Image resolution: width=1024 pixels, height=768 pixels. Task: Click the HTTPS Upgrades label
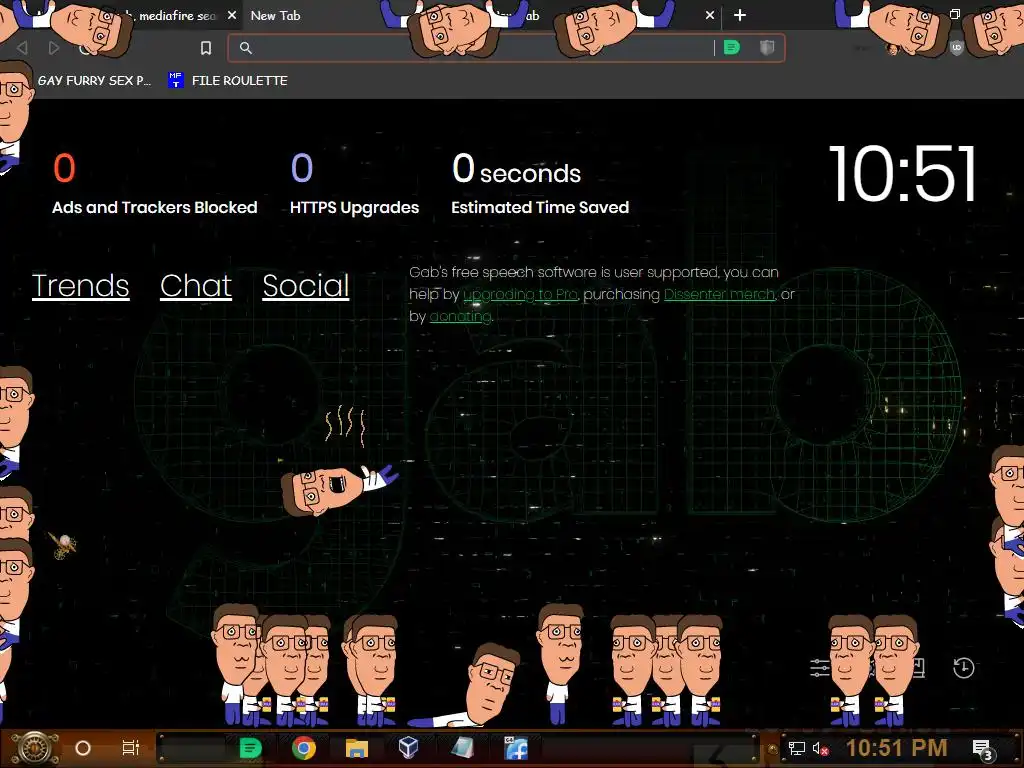click(x=355, y=208)
